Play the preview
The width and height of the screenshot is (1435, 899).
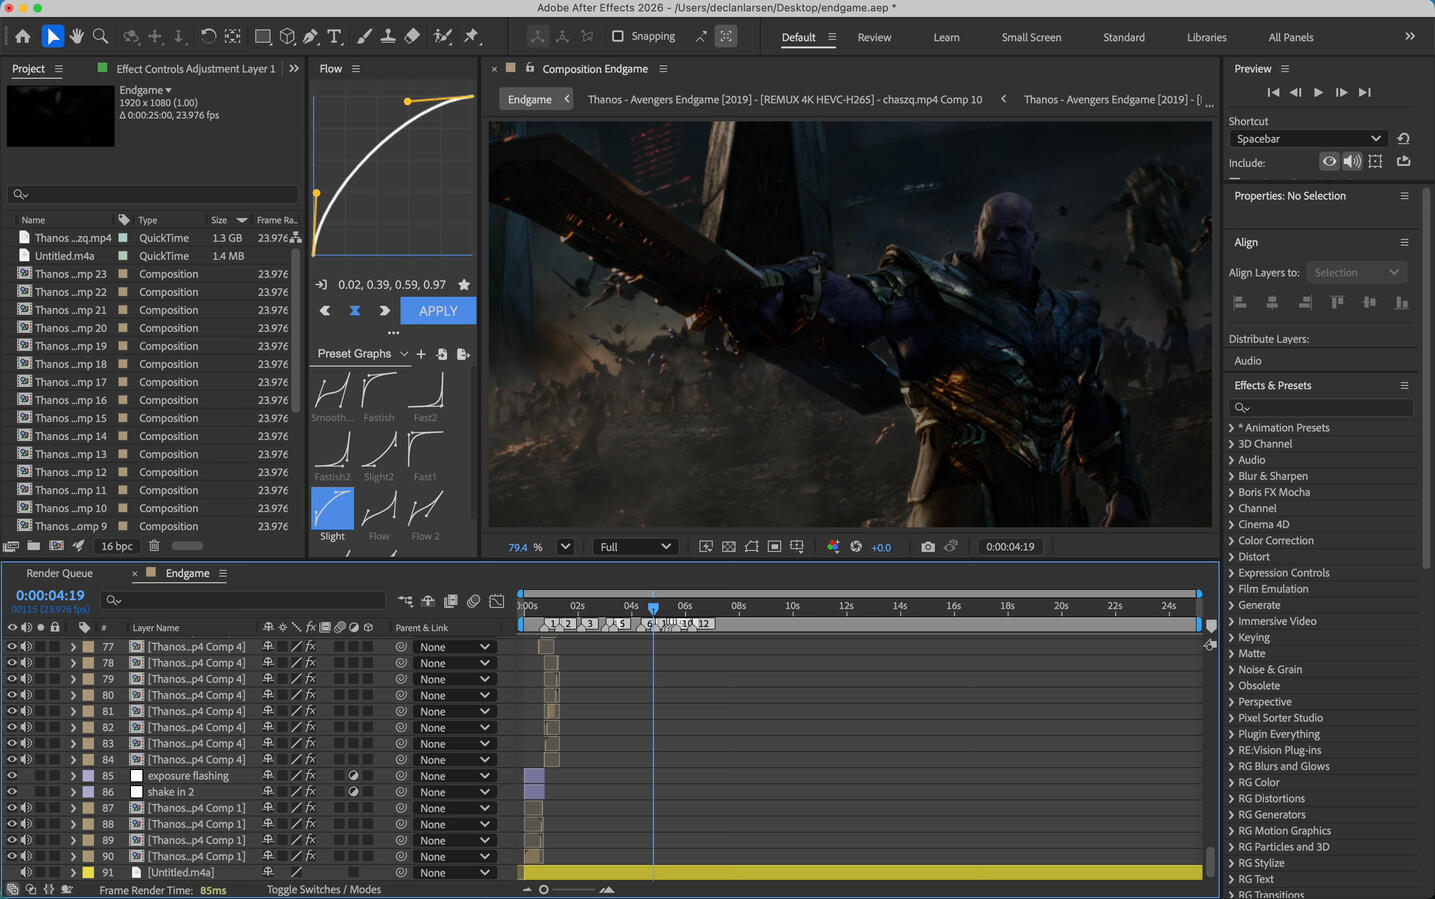pos(1318,92)
